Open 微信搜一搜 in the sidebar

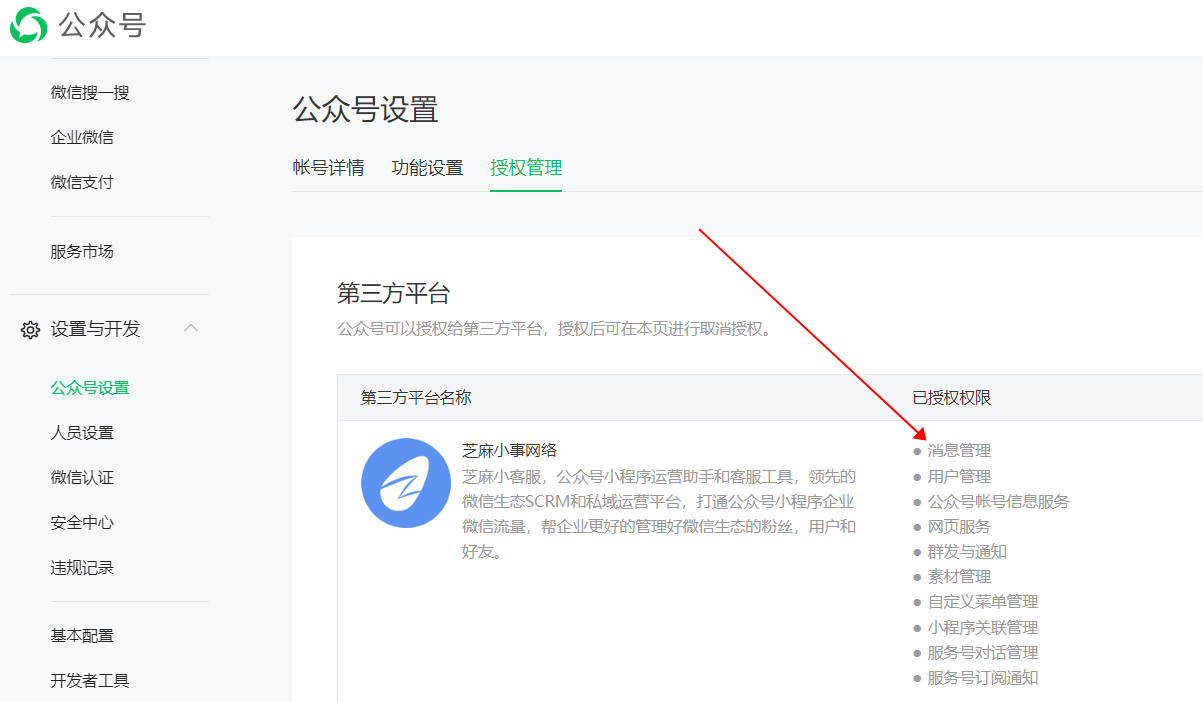tap(90, 93)
